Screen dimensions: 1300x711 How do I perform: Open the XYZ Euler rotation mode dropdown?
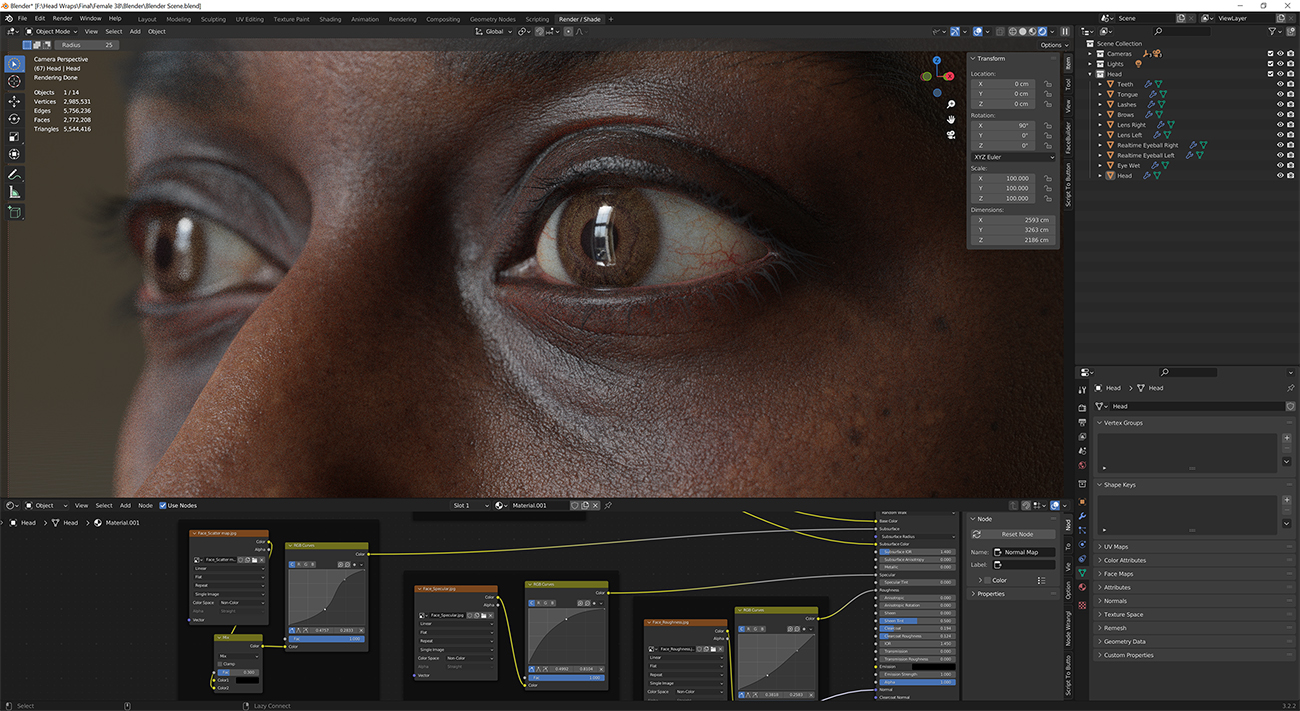(x=1013, y=156)
